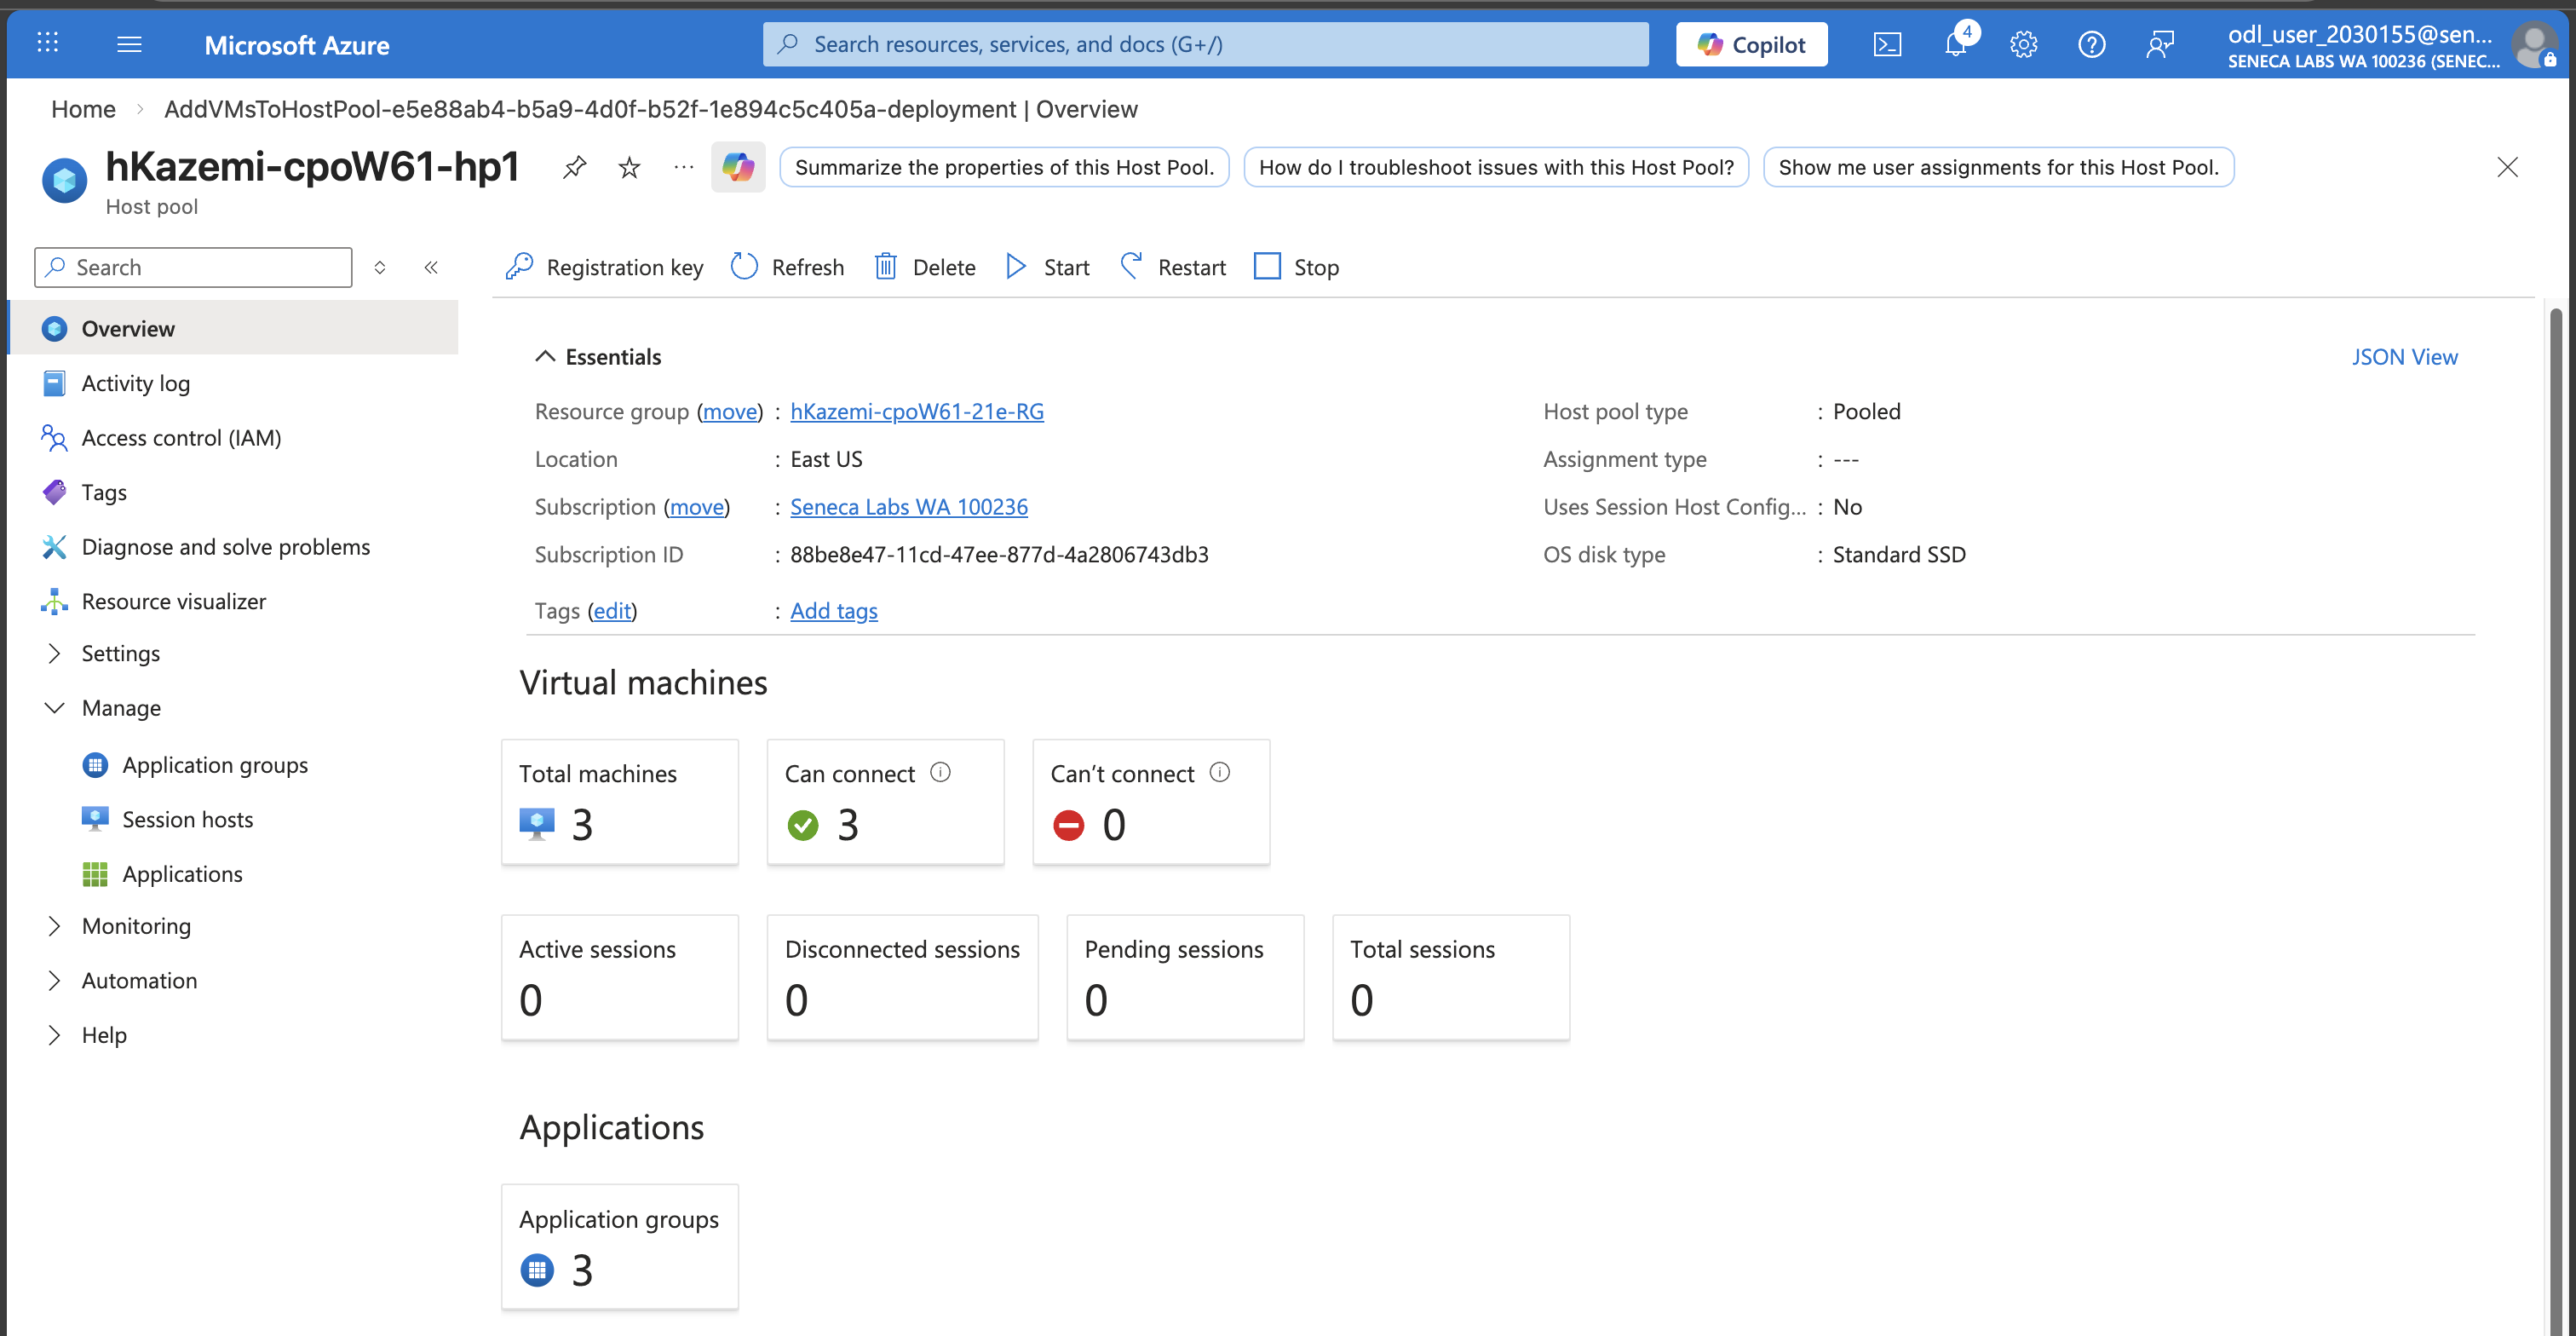The height and width of the screenshot is (1336, 2576).
Task: Add host pool to favorites with star
Action: click(x=629, y=167)
